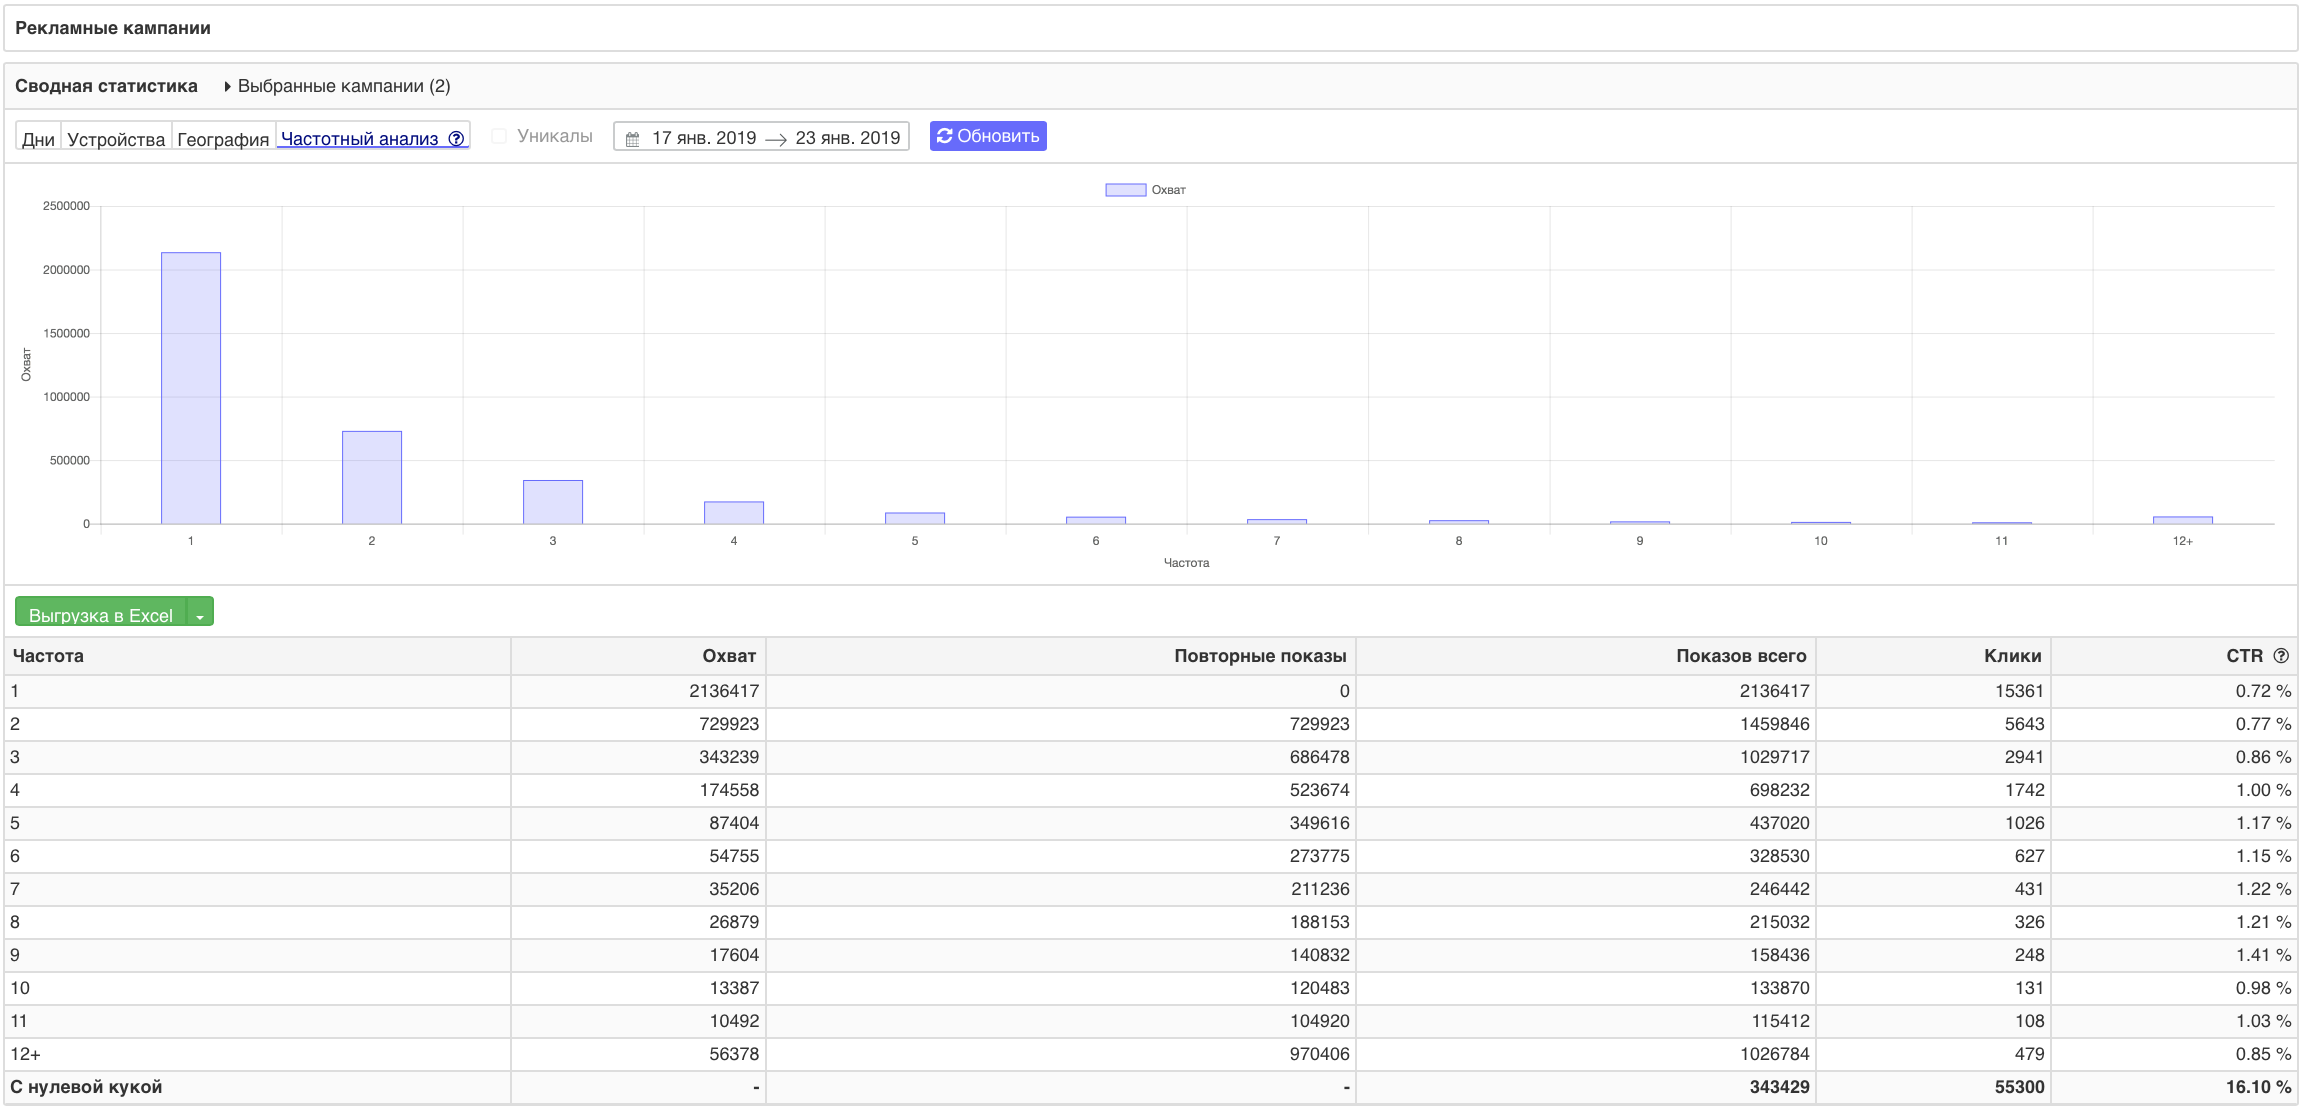Select the С нулевой кукой row
Screen dimensions: 2308x1120
86,1087
